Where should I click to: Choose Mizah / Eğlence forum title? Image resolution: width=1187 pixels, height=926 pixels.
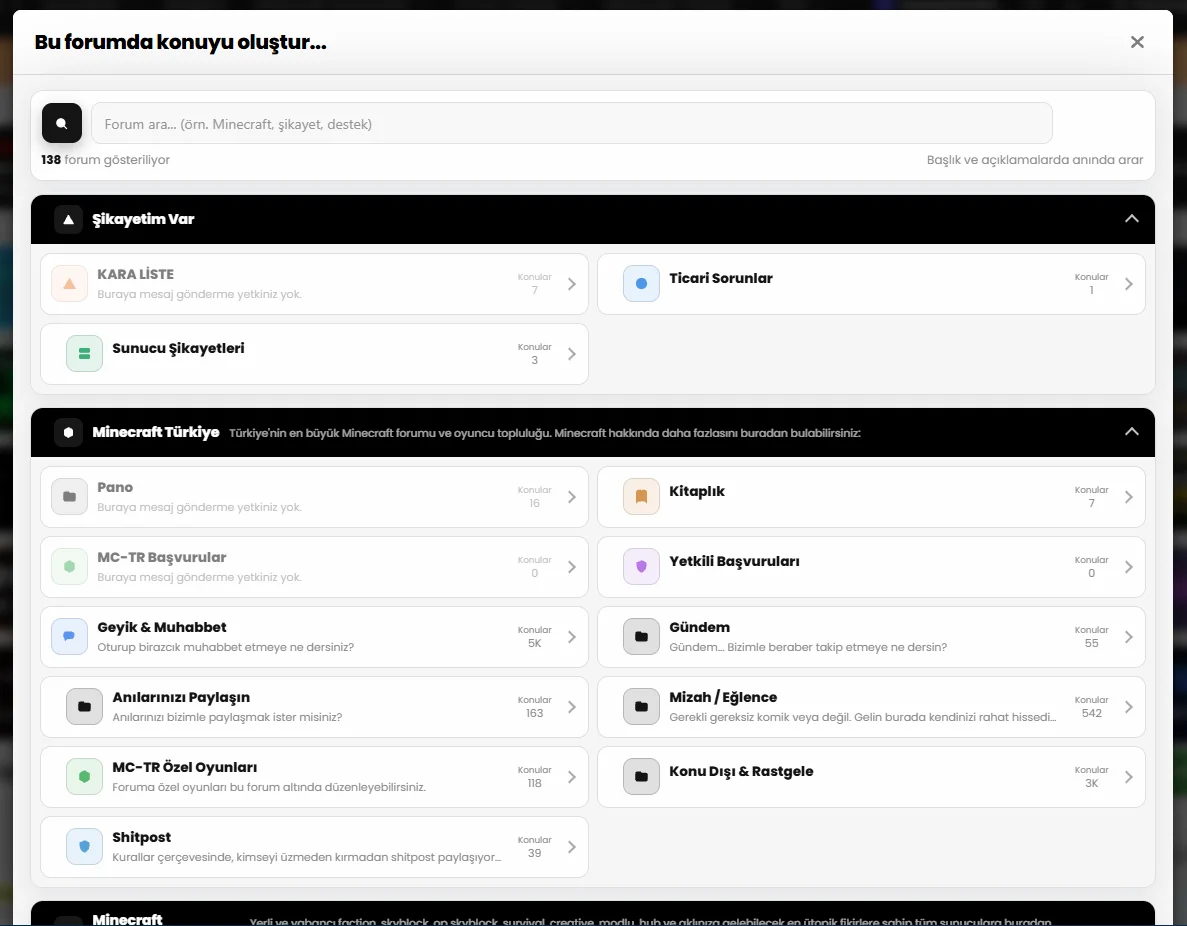pyautogui.click(x=723, y=697)
